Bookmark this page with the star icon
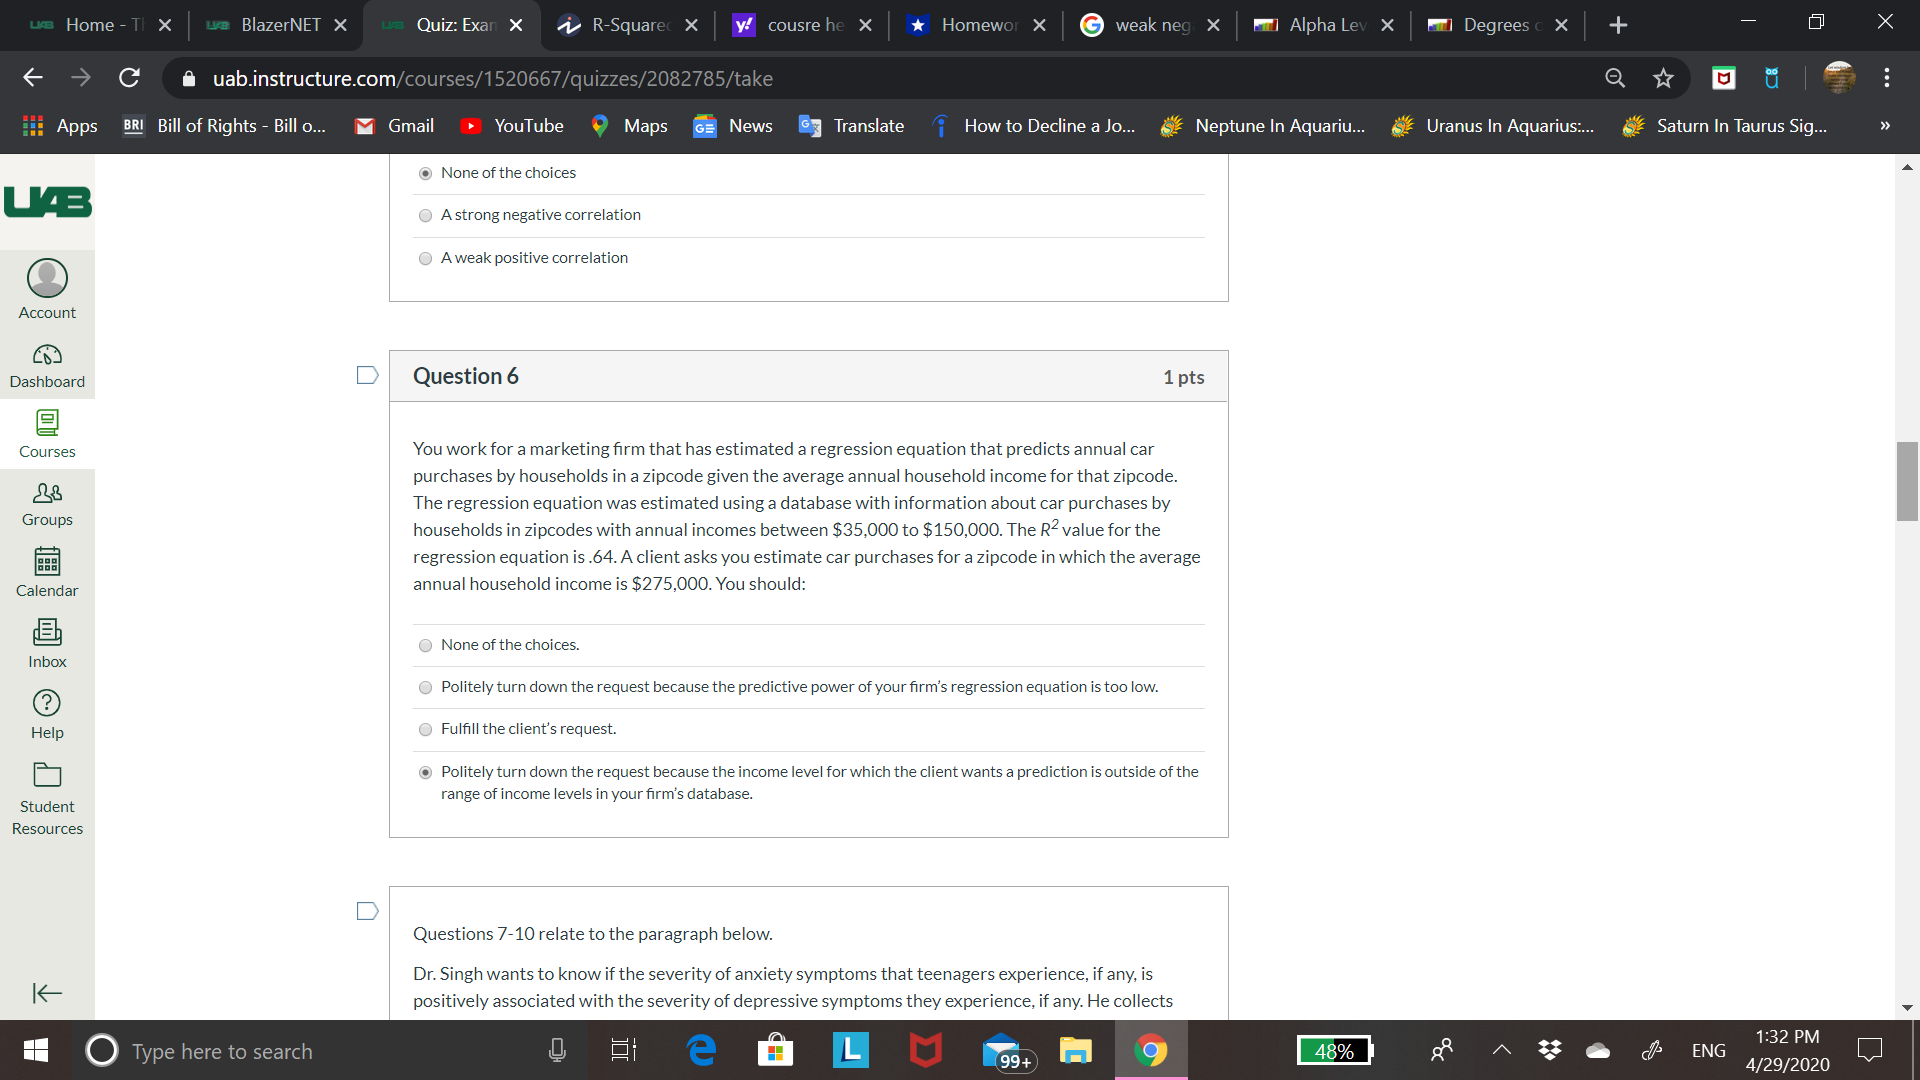The height and width of the screenshot is (1080, 1920). tap(1663, 78)
